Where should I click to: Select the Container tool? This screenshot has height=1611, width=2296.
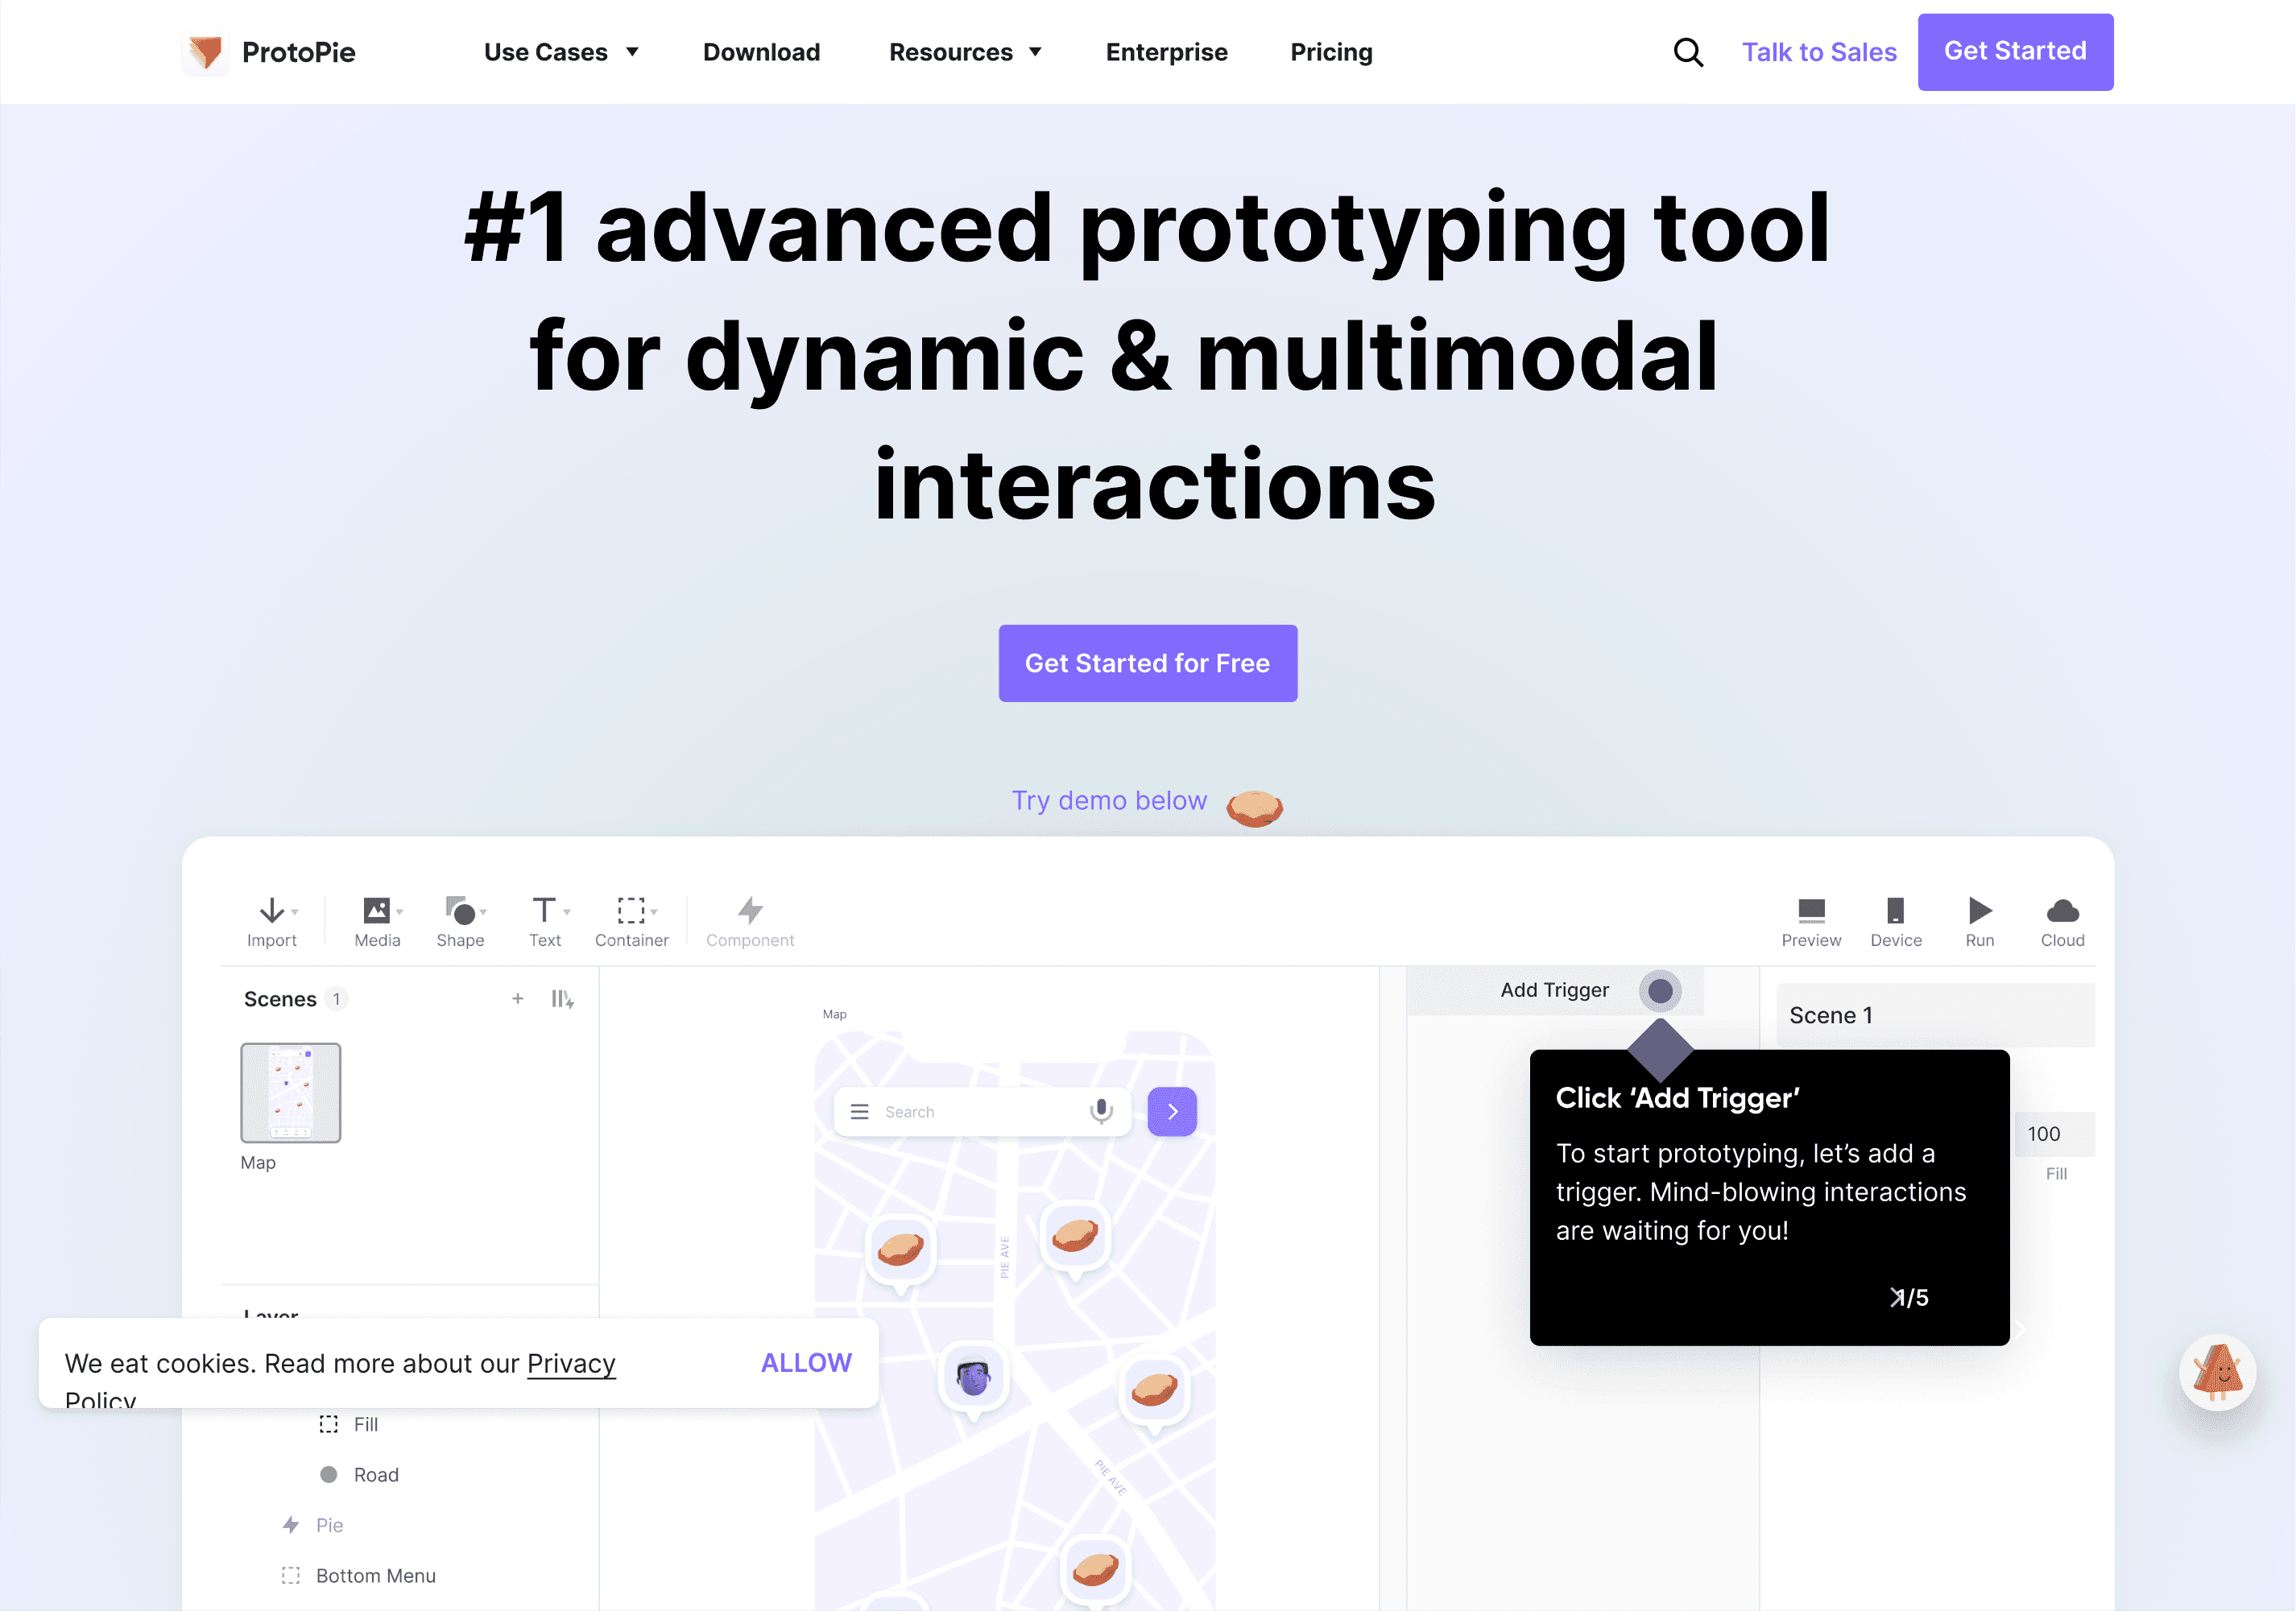pyautogui.click(x=631, y=919)
